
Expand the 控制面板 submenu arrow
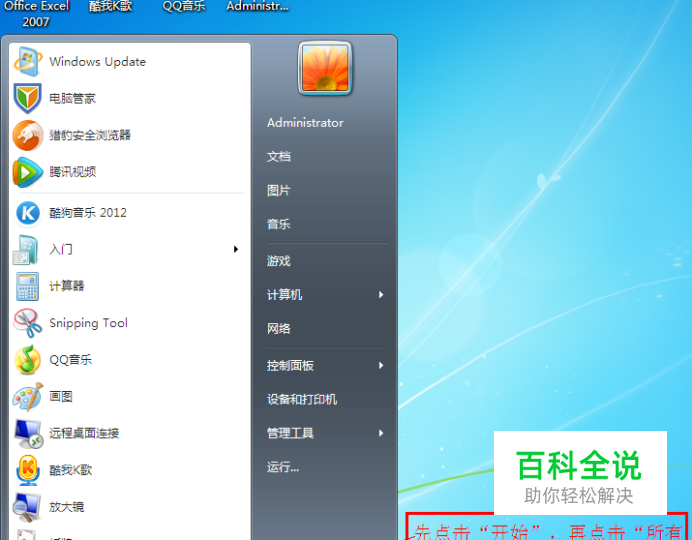point(381,365)
